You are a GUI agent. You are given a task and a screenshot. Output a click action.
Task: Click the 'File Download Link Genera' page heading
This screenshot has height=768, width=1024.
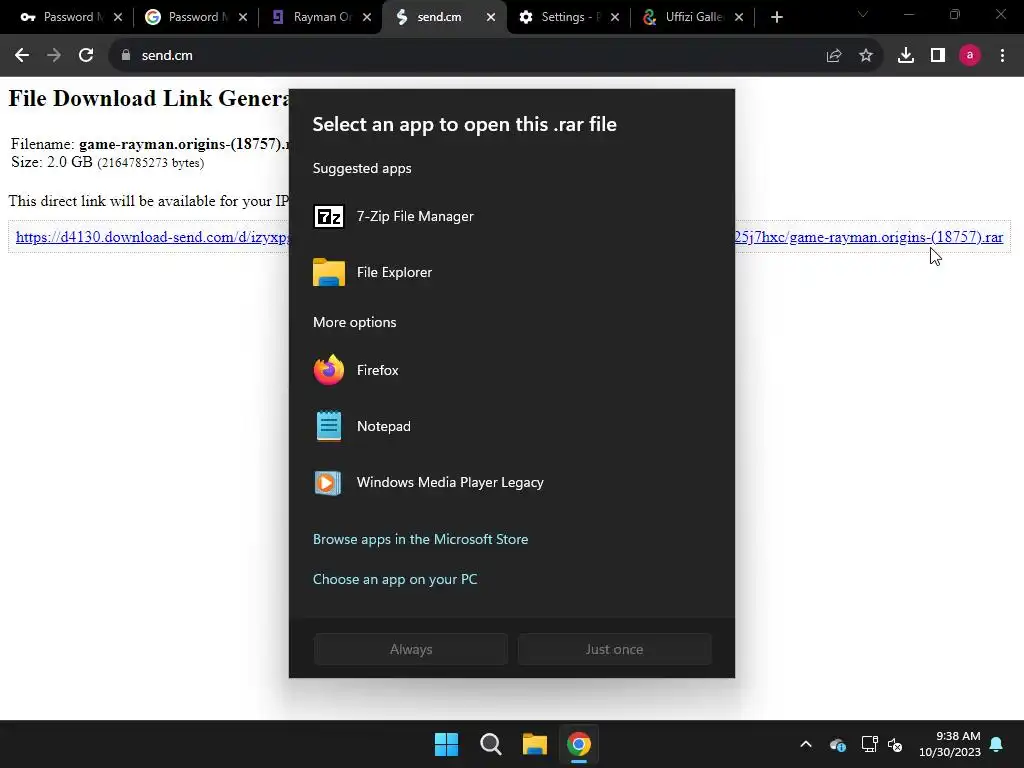tap(149, 99)
